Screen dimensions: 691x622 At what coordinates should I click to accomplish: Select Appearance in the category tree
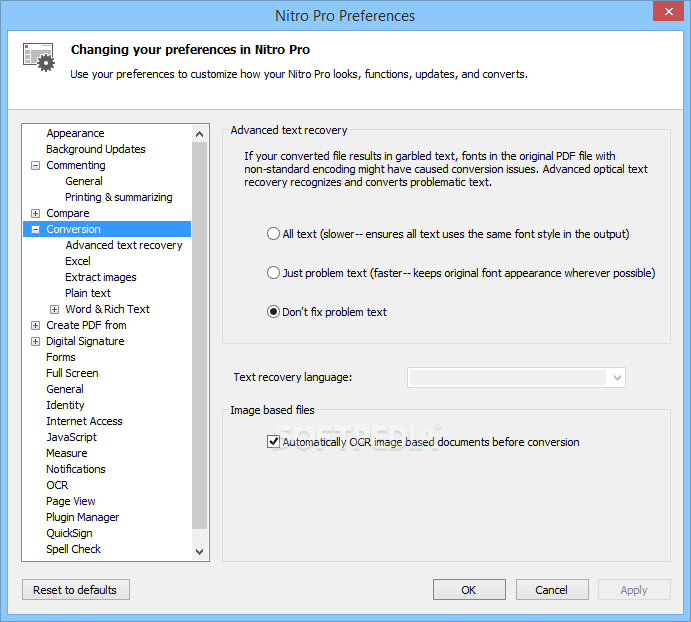tap(75, 133)
